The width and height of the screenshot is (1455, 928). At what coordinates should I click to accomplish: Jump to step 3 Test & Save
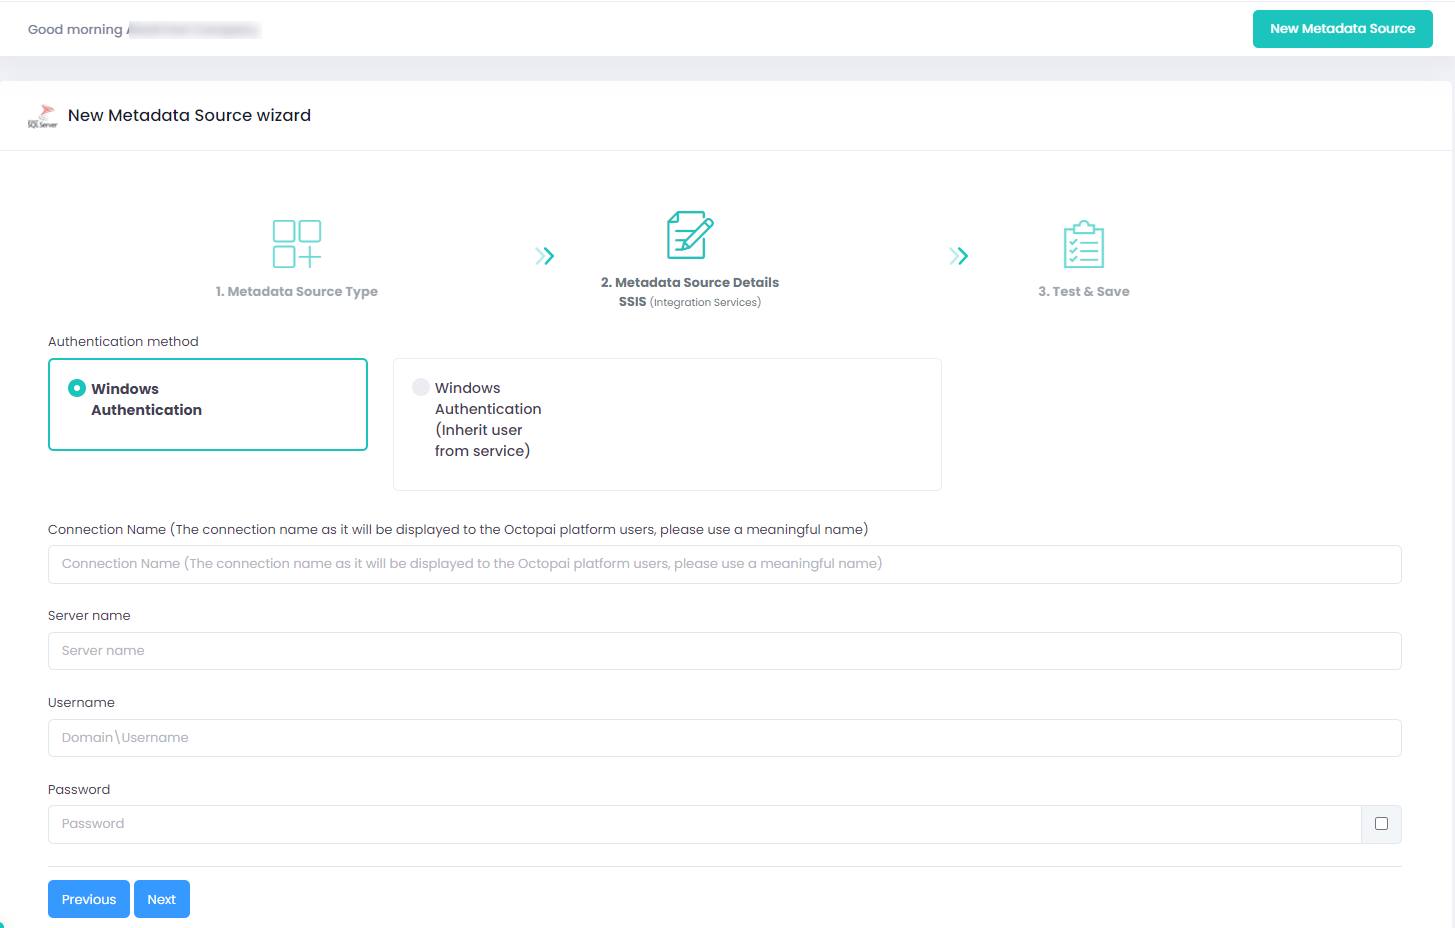1083,292
